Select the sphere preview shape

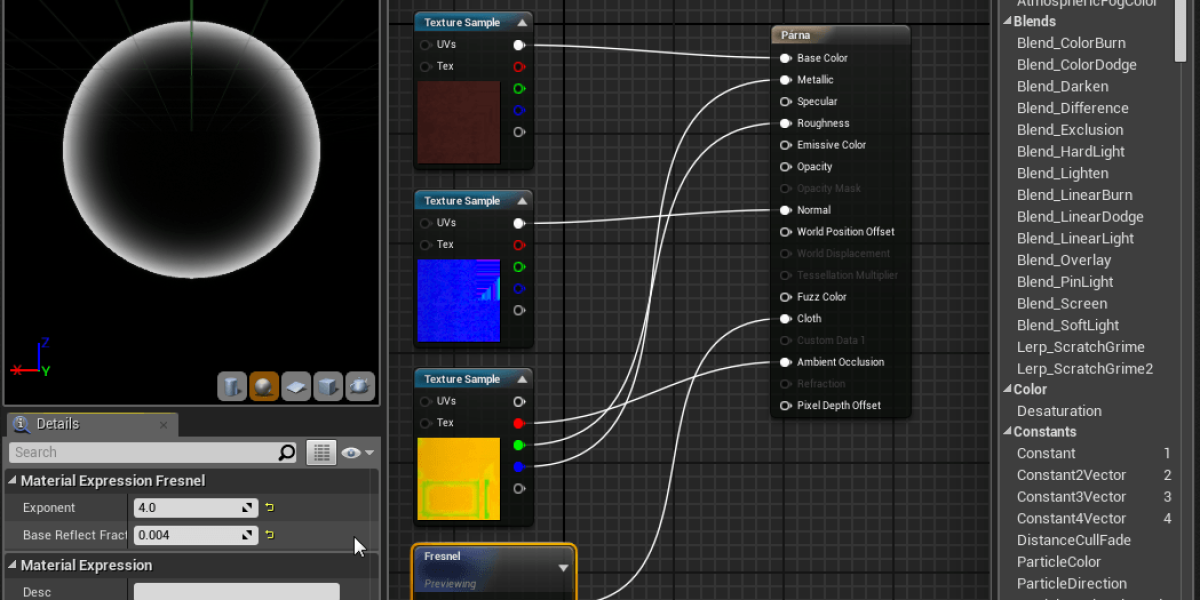(x=264, y=386)
